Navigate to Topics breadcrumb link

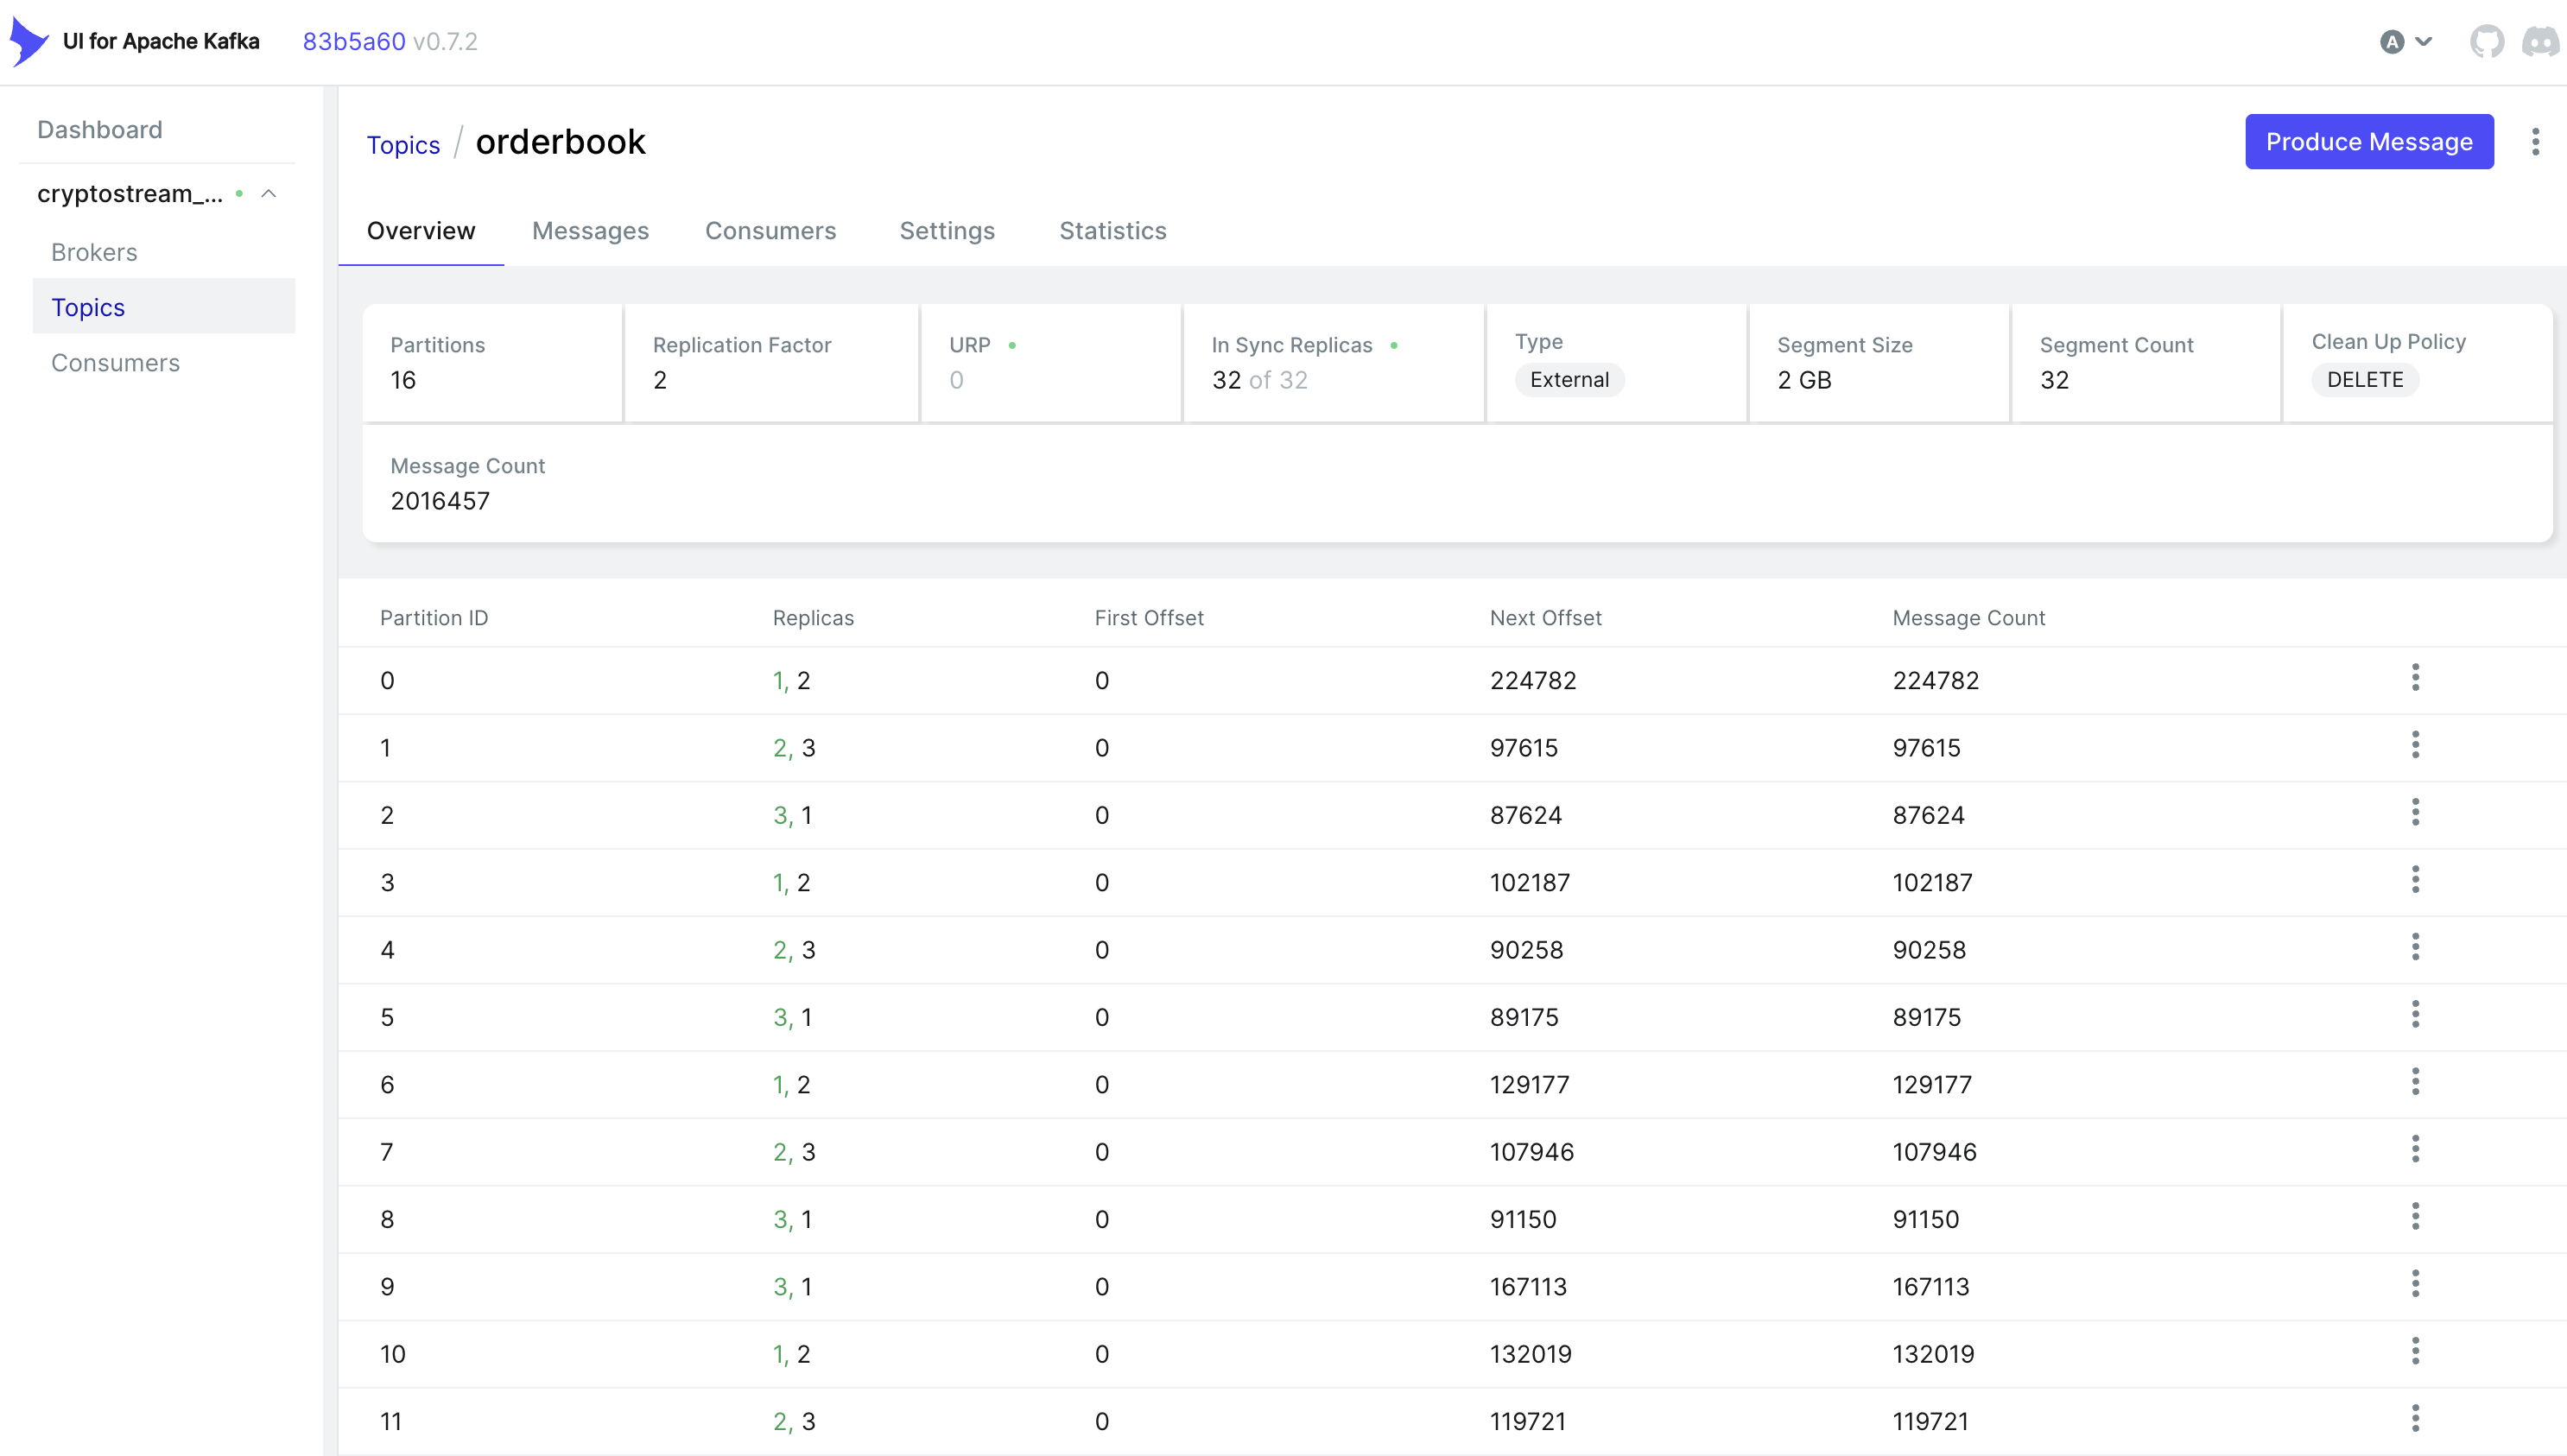pyautogui.click(x=403, y=145)
